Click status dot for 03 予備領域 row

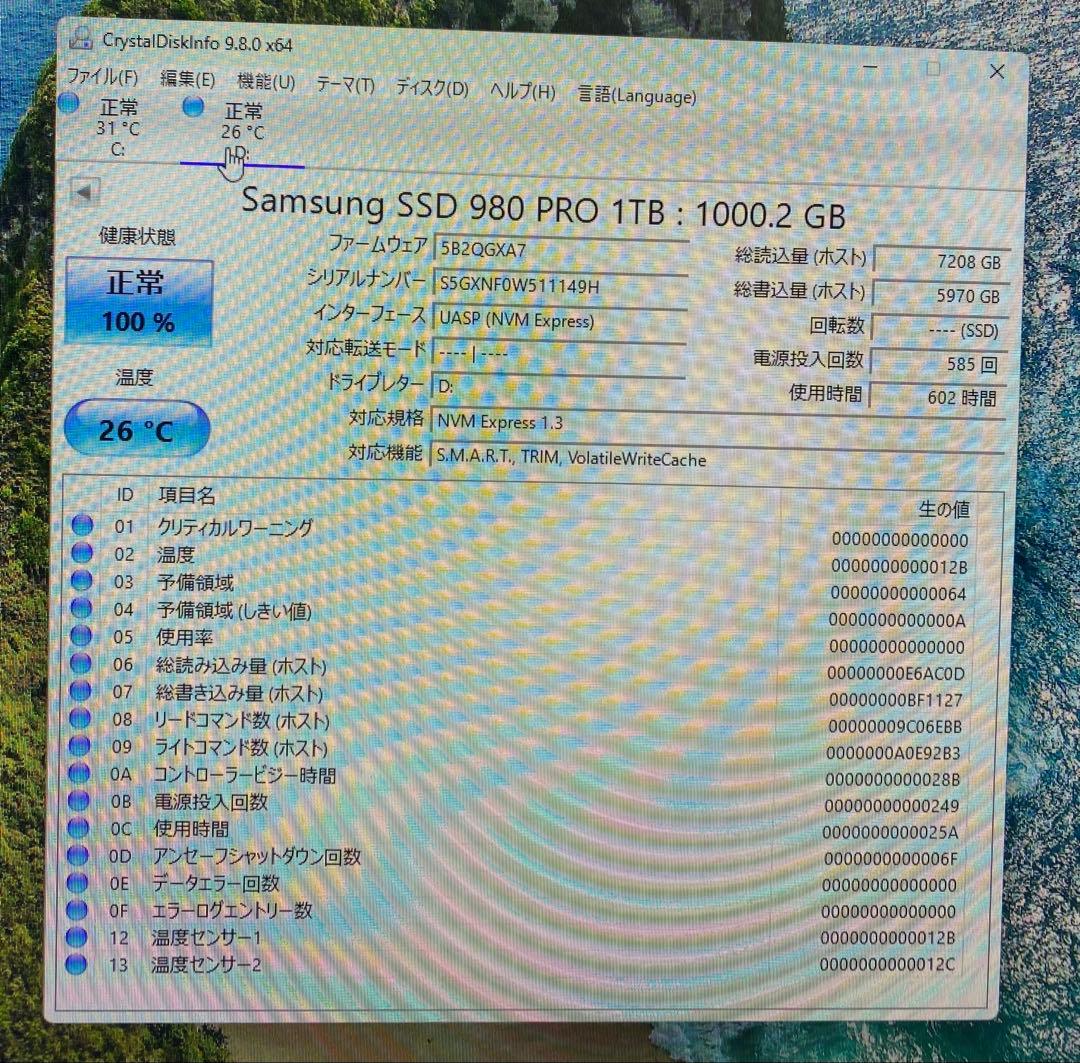(x=81, y=581)
